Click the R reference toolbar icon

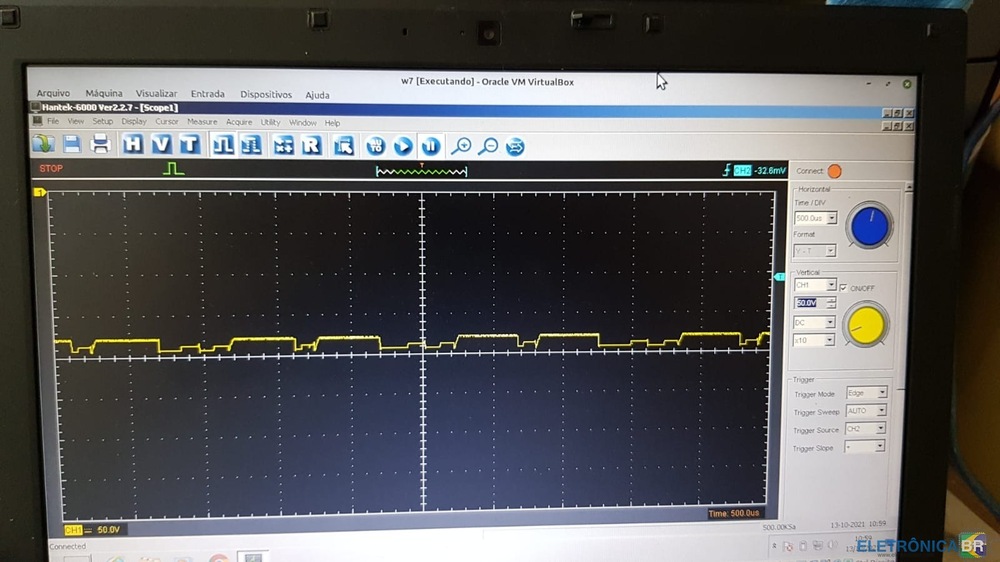click(x=311, y=145)
